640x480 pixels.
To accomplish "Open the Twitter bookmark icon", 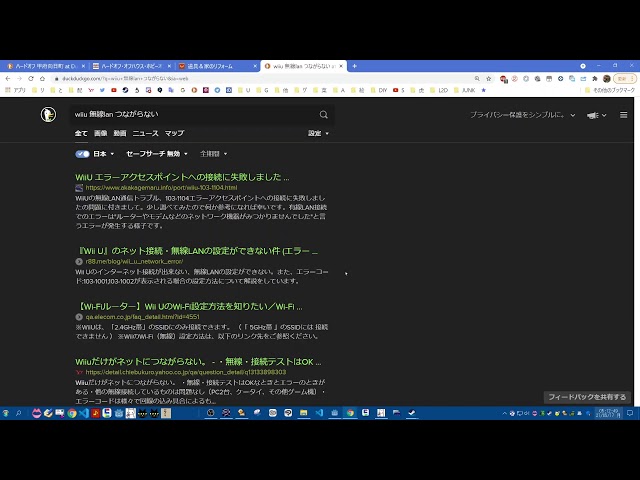I will pyautogui.click(x=102, y=90).
